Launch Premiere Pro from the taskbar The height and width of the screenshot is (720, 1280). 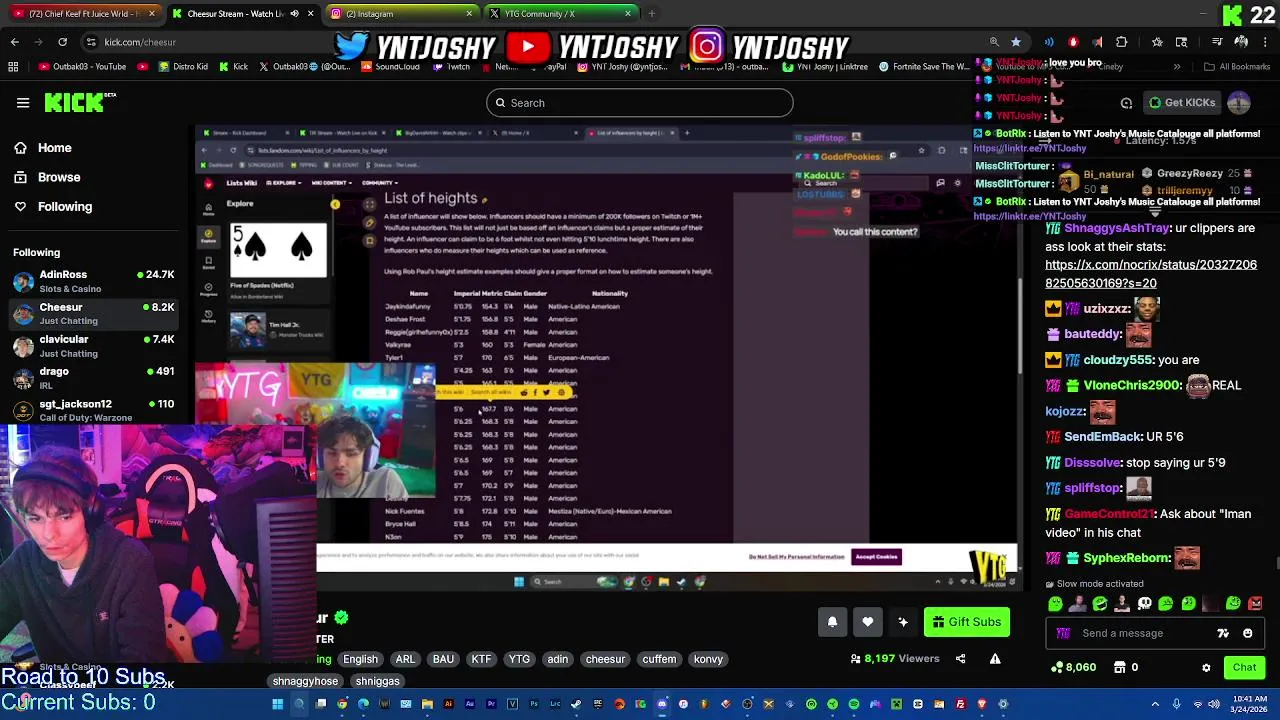[x=491, y=704]
